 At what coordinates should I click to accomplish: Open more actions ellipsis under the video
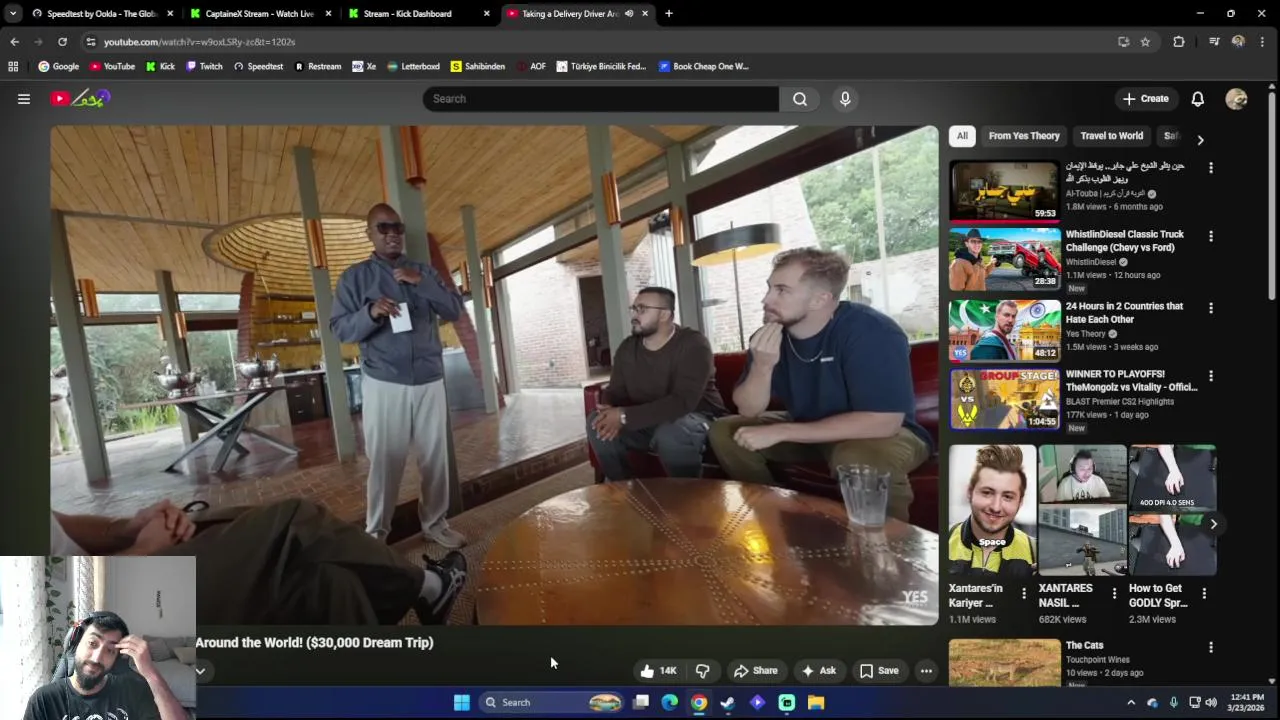pyautogui.click(x=927, y=671)
